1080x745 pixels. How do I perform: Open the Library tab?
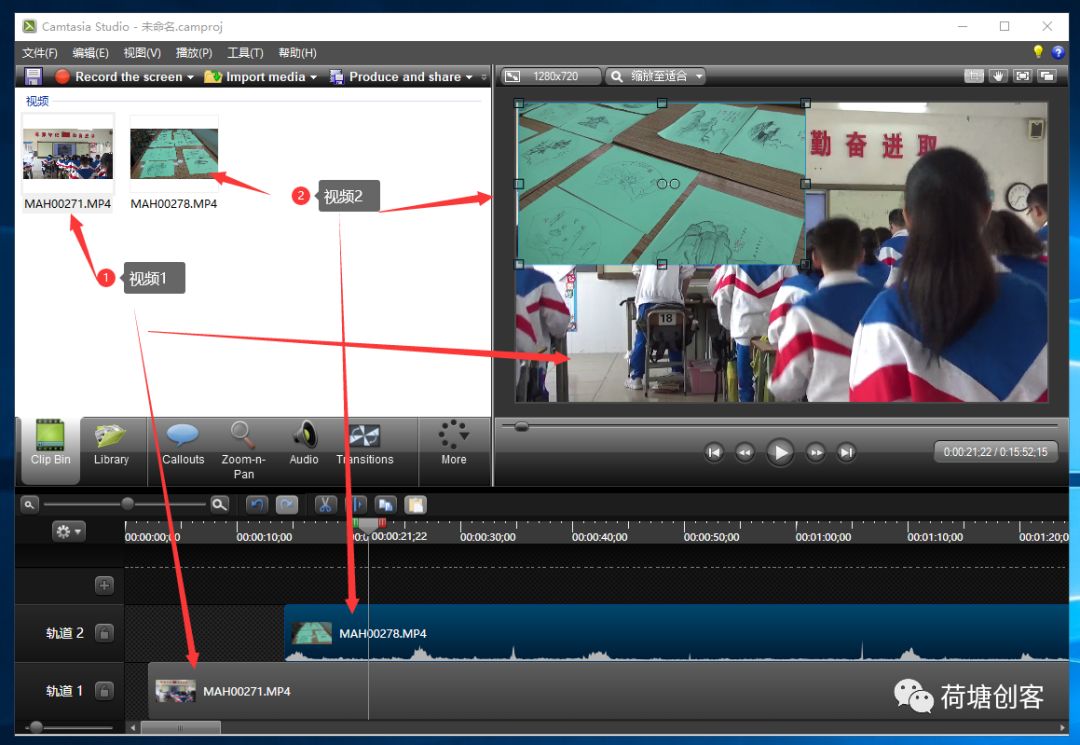111,445
